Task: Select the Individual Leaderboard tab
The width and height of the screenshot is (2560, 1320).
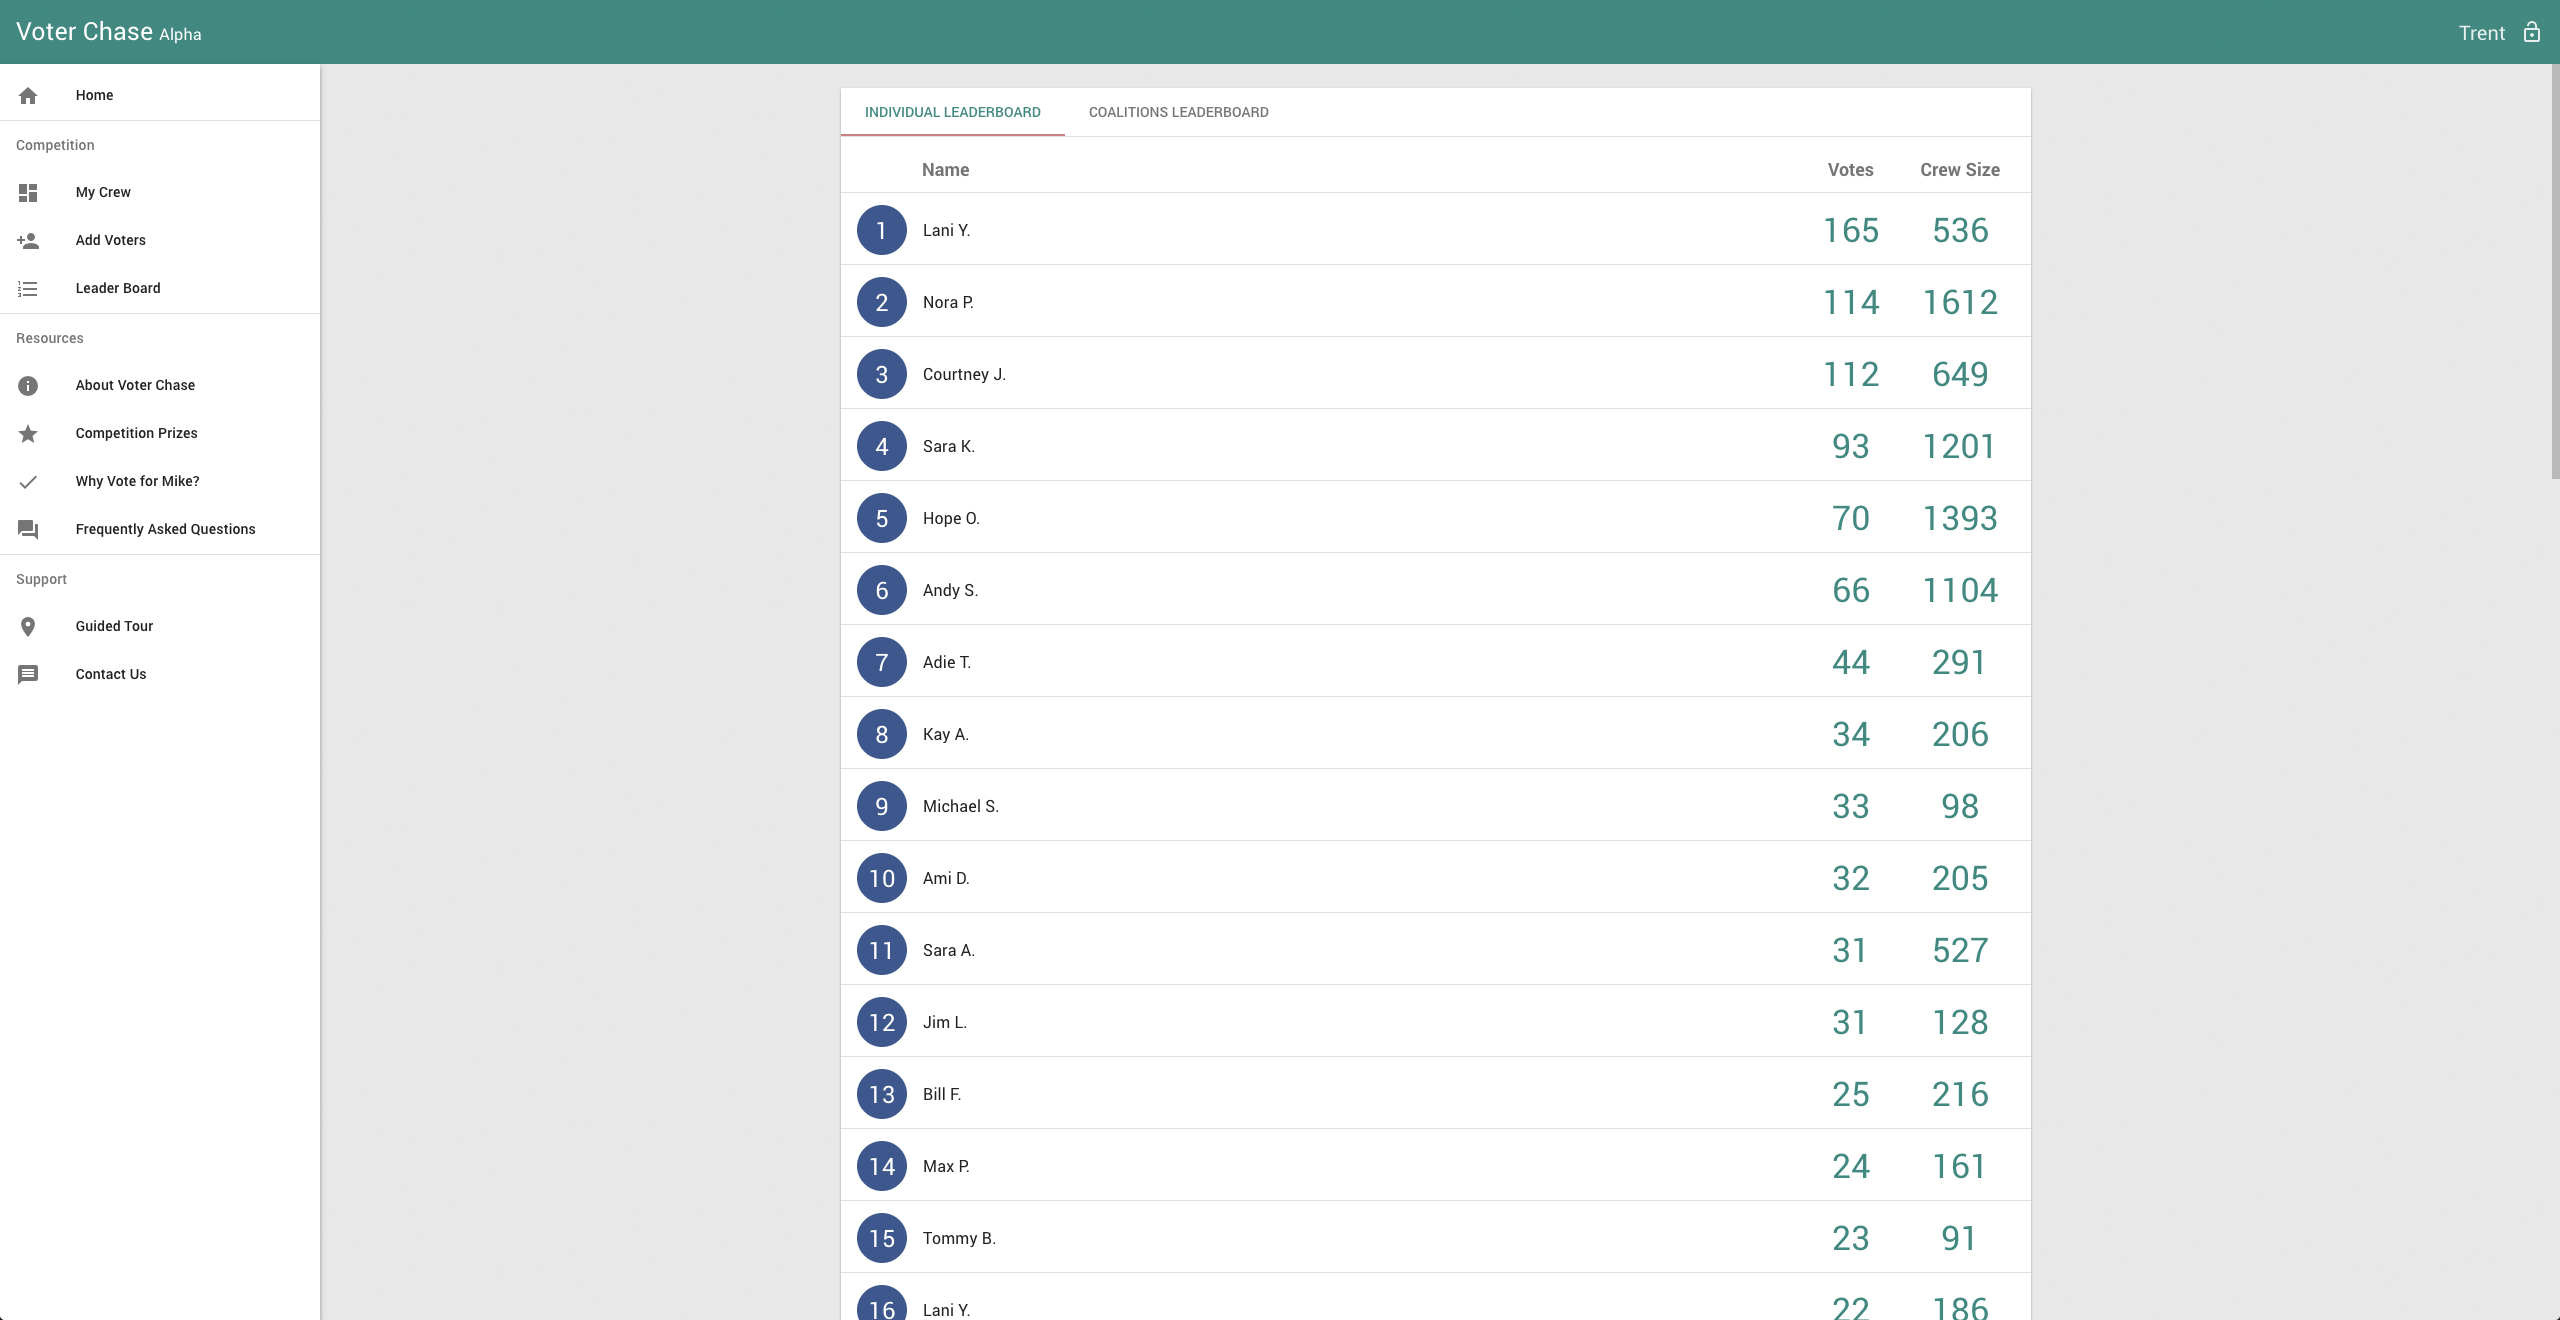Action: pos(952,112)
